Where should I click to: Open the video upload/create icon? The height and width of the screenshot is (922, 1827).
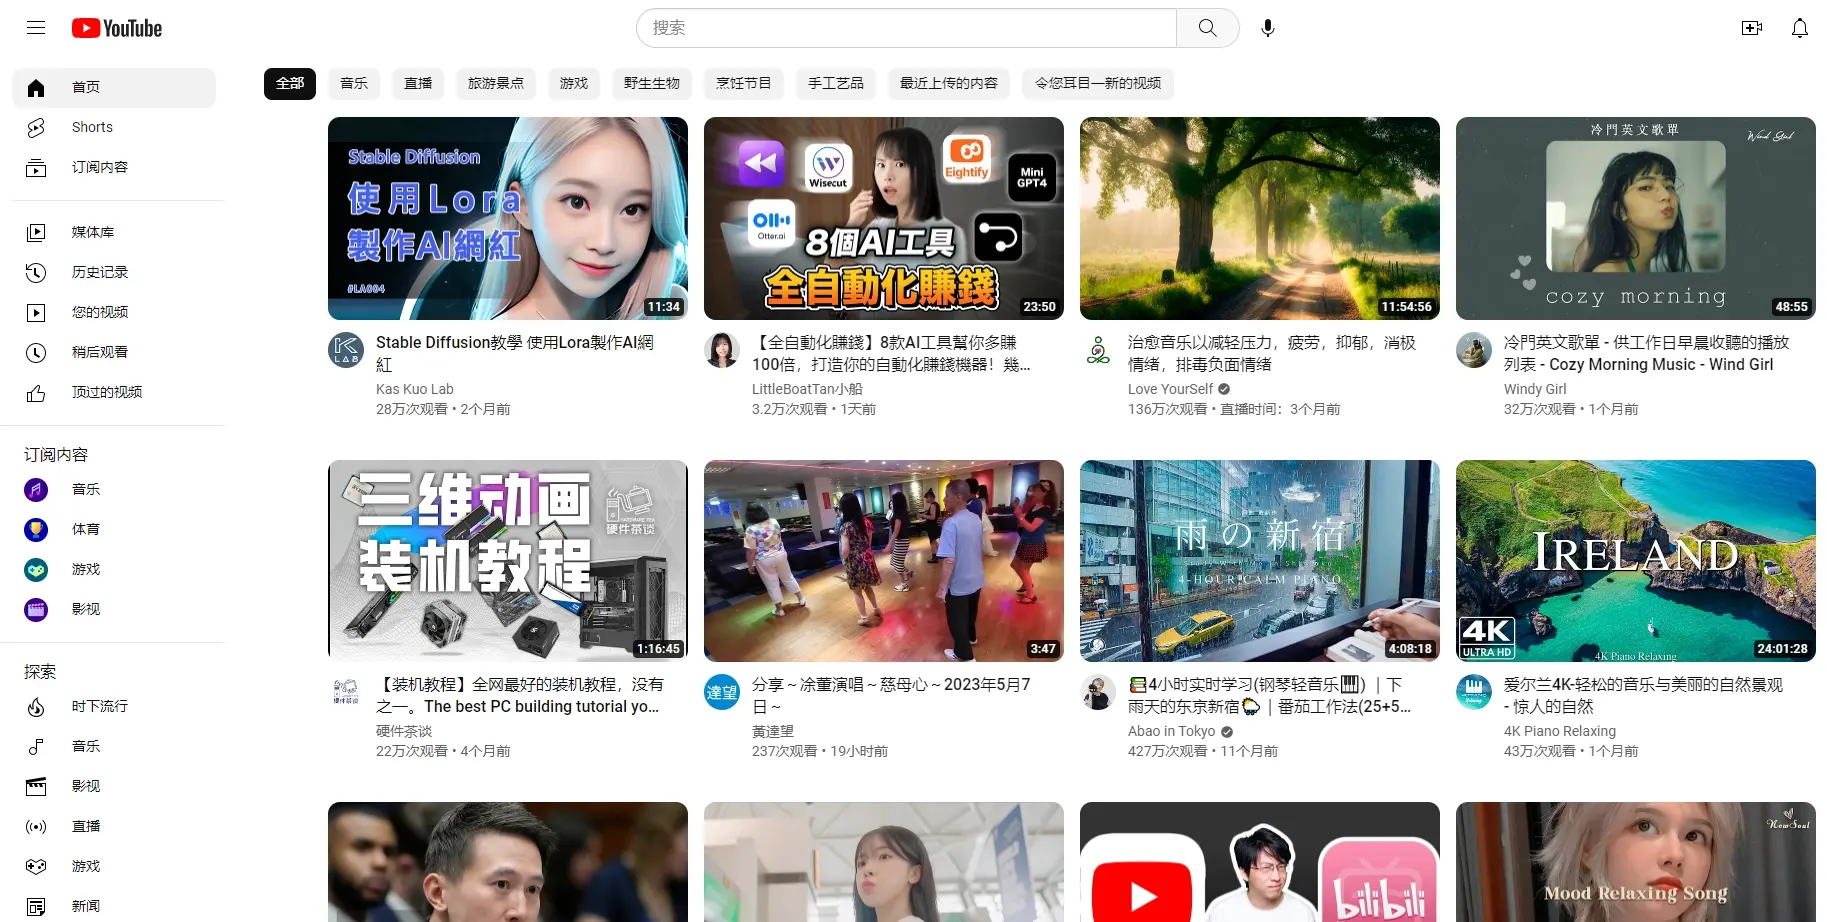pos(1752,27)
